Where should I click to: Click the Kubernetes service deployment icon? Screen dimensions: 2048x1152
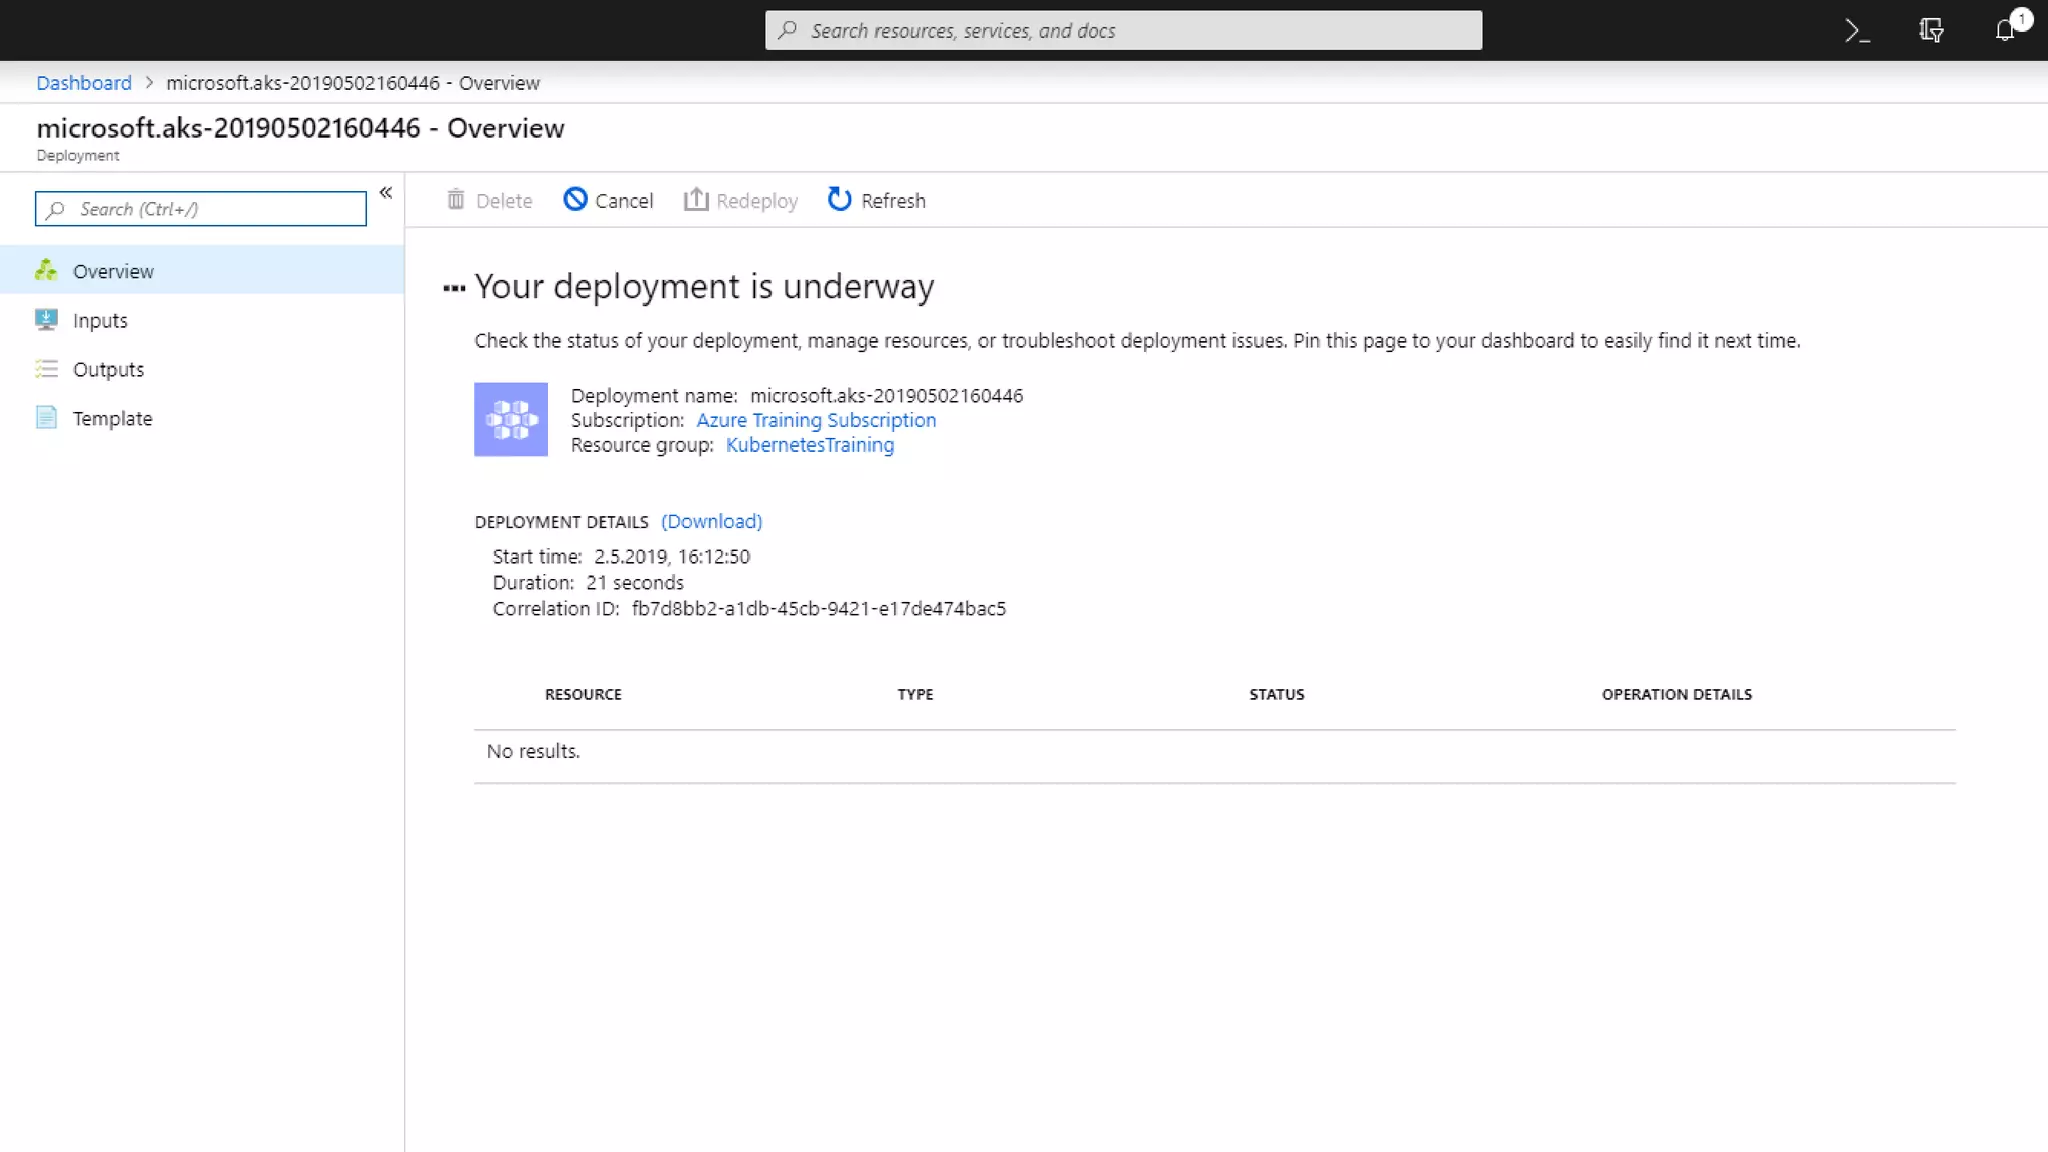pos(511,420)
